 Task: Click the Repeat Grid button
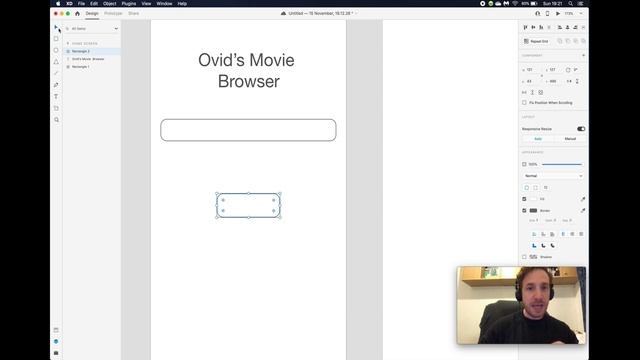(x=536, y=41)
